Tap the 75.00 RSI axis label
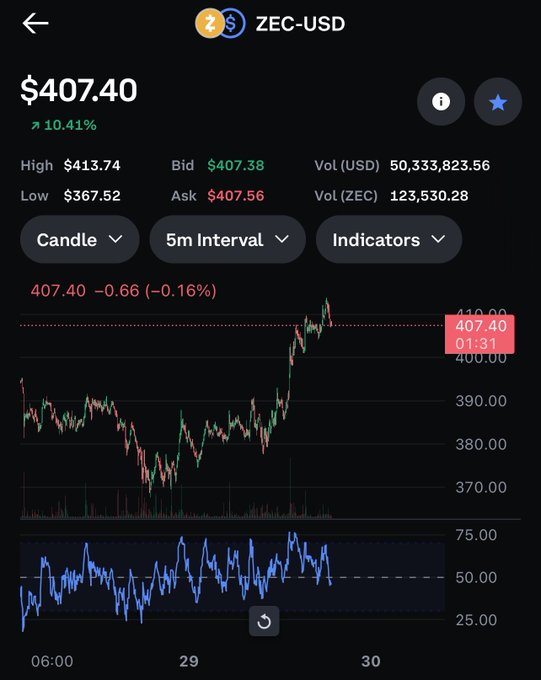541x680 pixels. coord(476,535)
